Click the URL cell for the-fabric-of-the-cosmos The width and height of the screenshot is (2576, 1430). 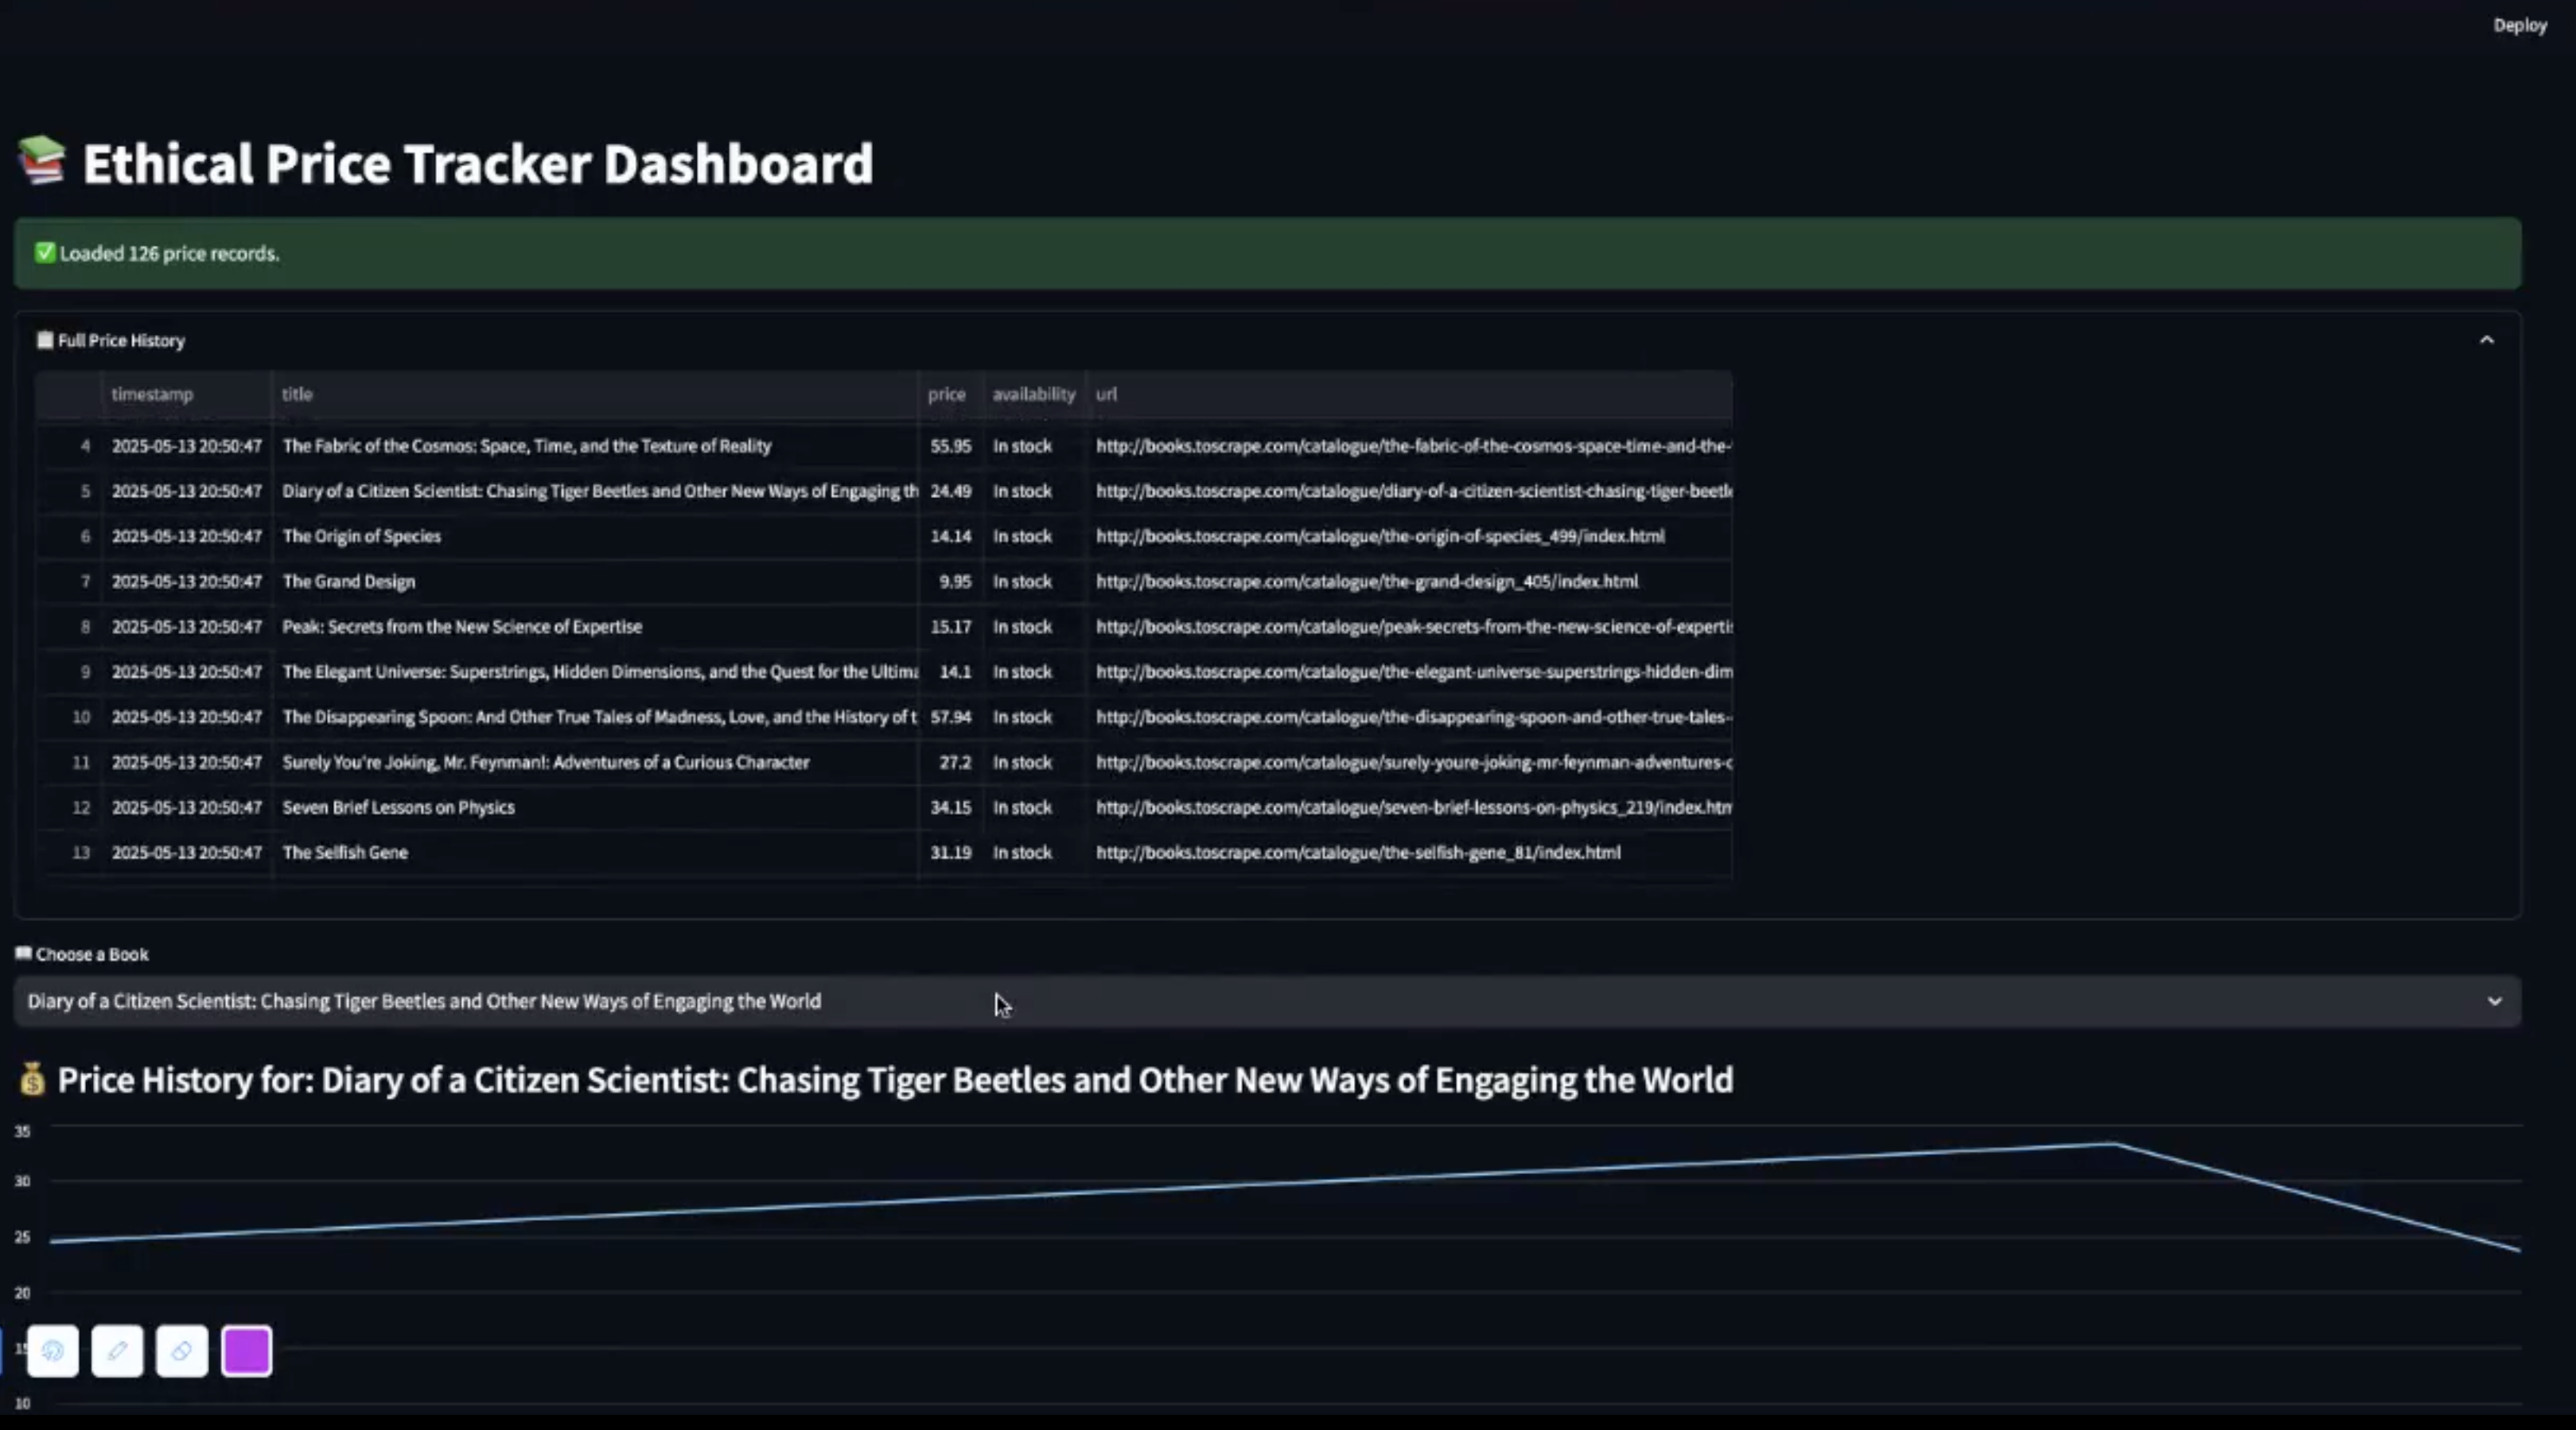pyautogui.click(x=1409, y=446)
